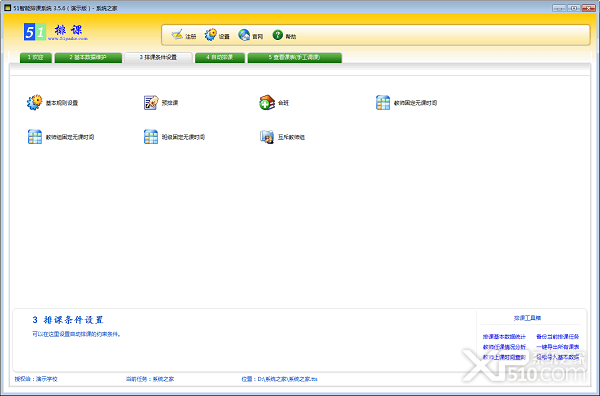Viewport: 600px width, 396px height.
Task: Click the www.51paike.com URL under logo
Action: coord(68,39)
